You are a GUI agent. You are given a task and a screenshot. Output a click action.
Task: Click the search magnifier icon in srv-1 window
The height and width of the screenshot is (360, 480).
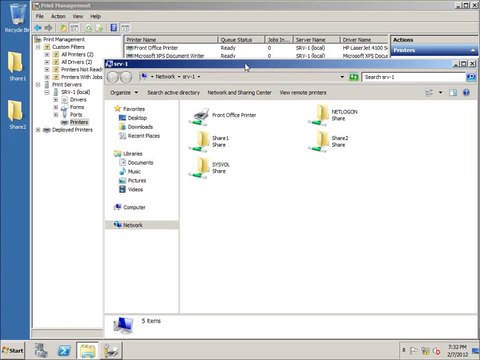(x=471, y=77)
